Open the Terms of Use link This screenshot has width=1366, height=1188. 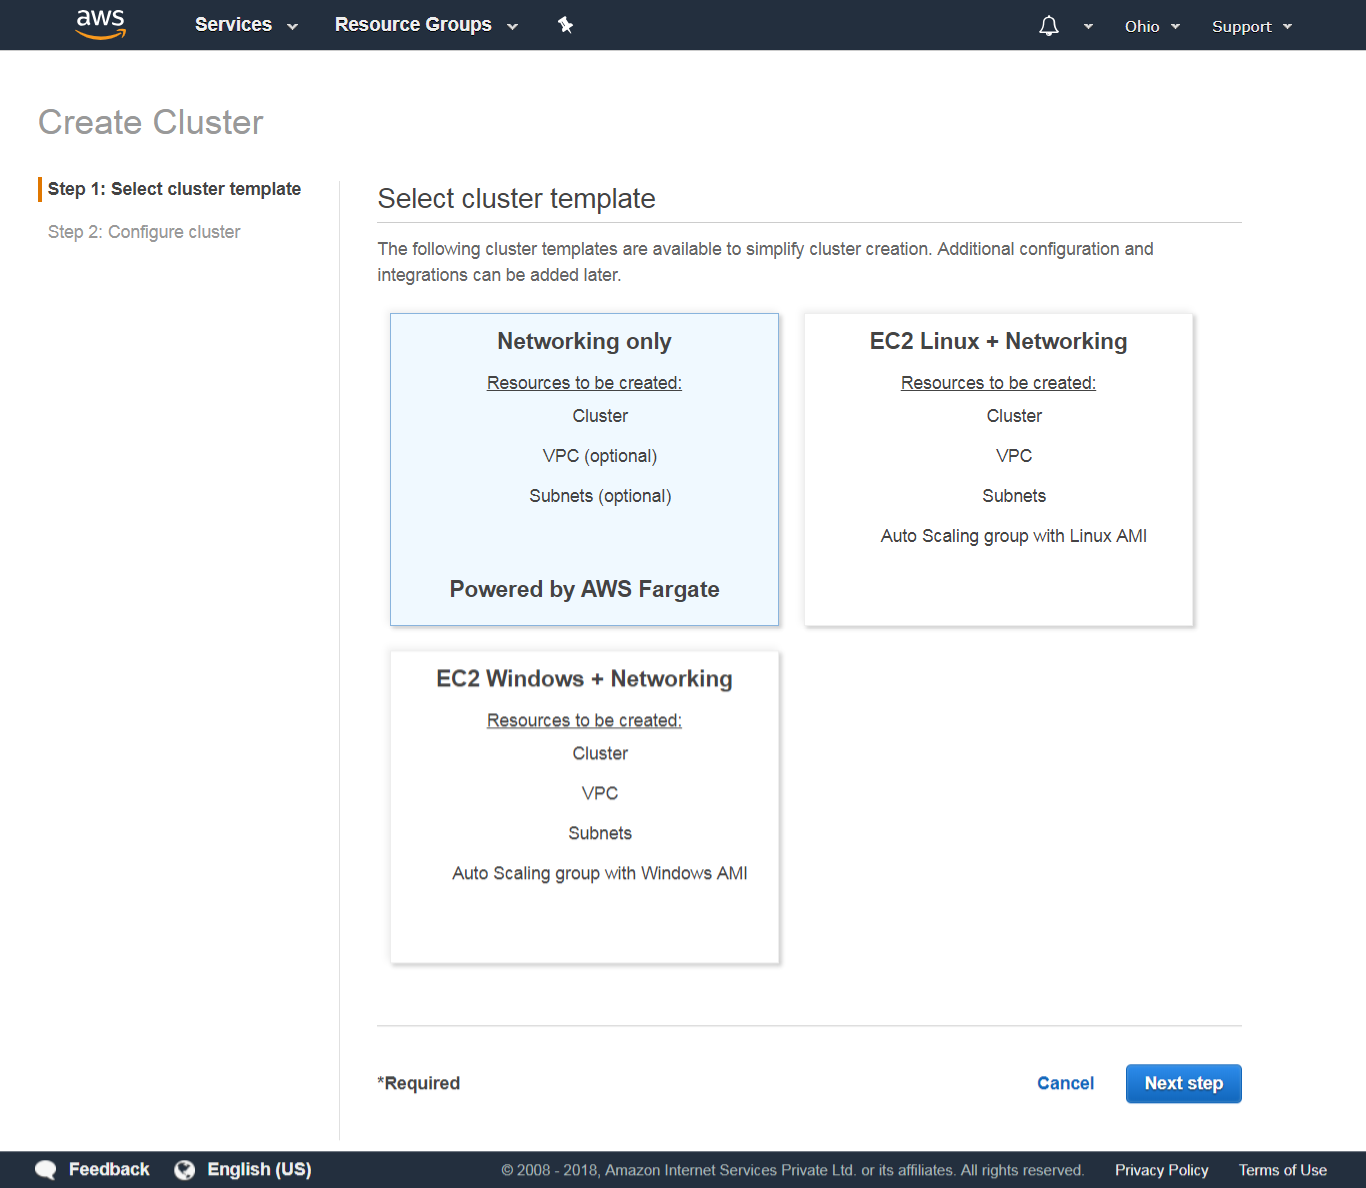[x=1282, y=1170]
